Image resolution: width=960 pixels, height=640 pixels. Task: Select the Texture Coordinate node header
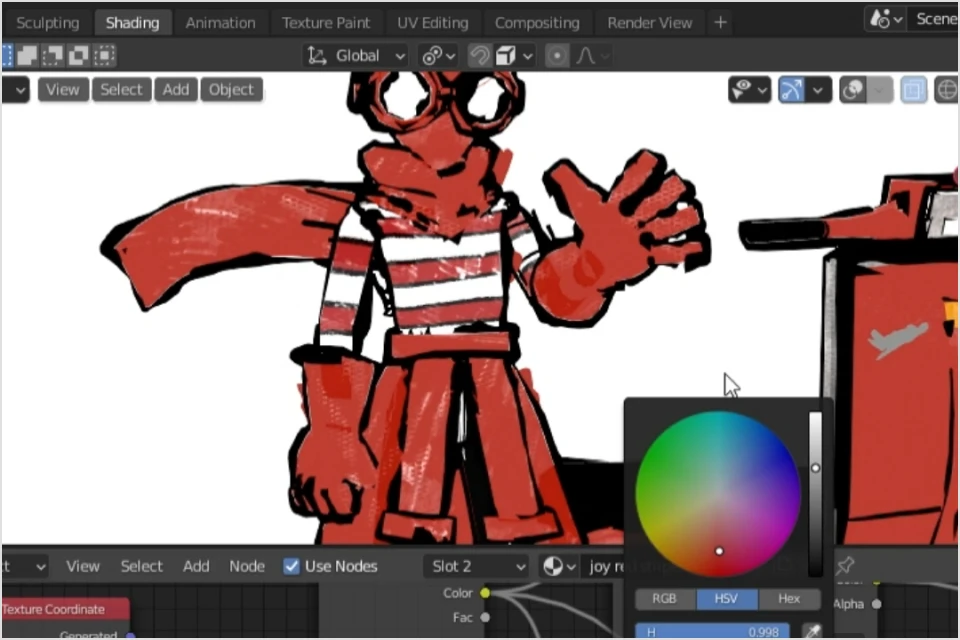pyautogui.click(x=65, y=609)
